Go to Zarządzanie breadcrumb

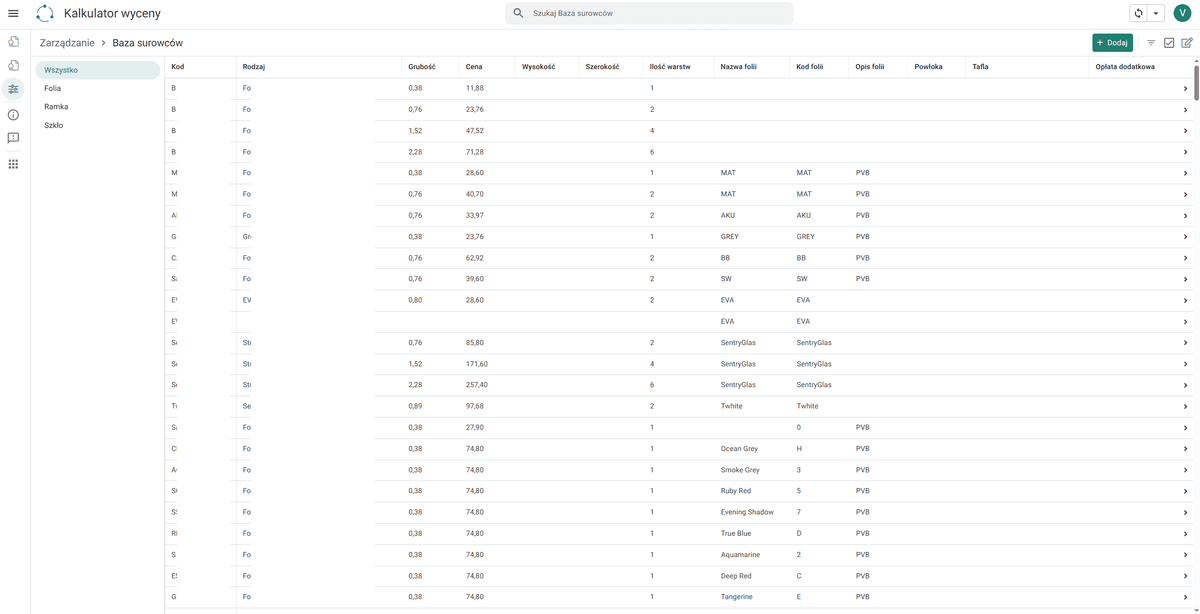click(67, 43)
